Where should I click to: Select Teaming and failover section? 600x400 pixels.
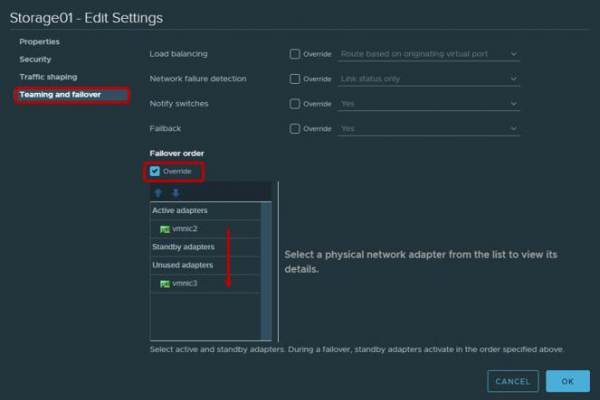click(x=60, y=95)
